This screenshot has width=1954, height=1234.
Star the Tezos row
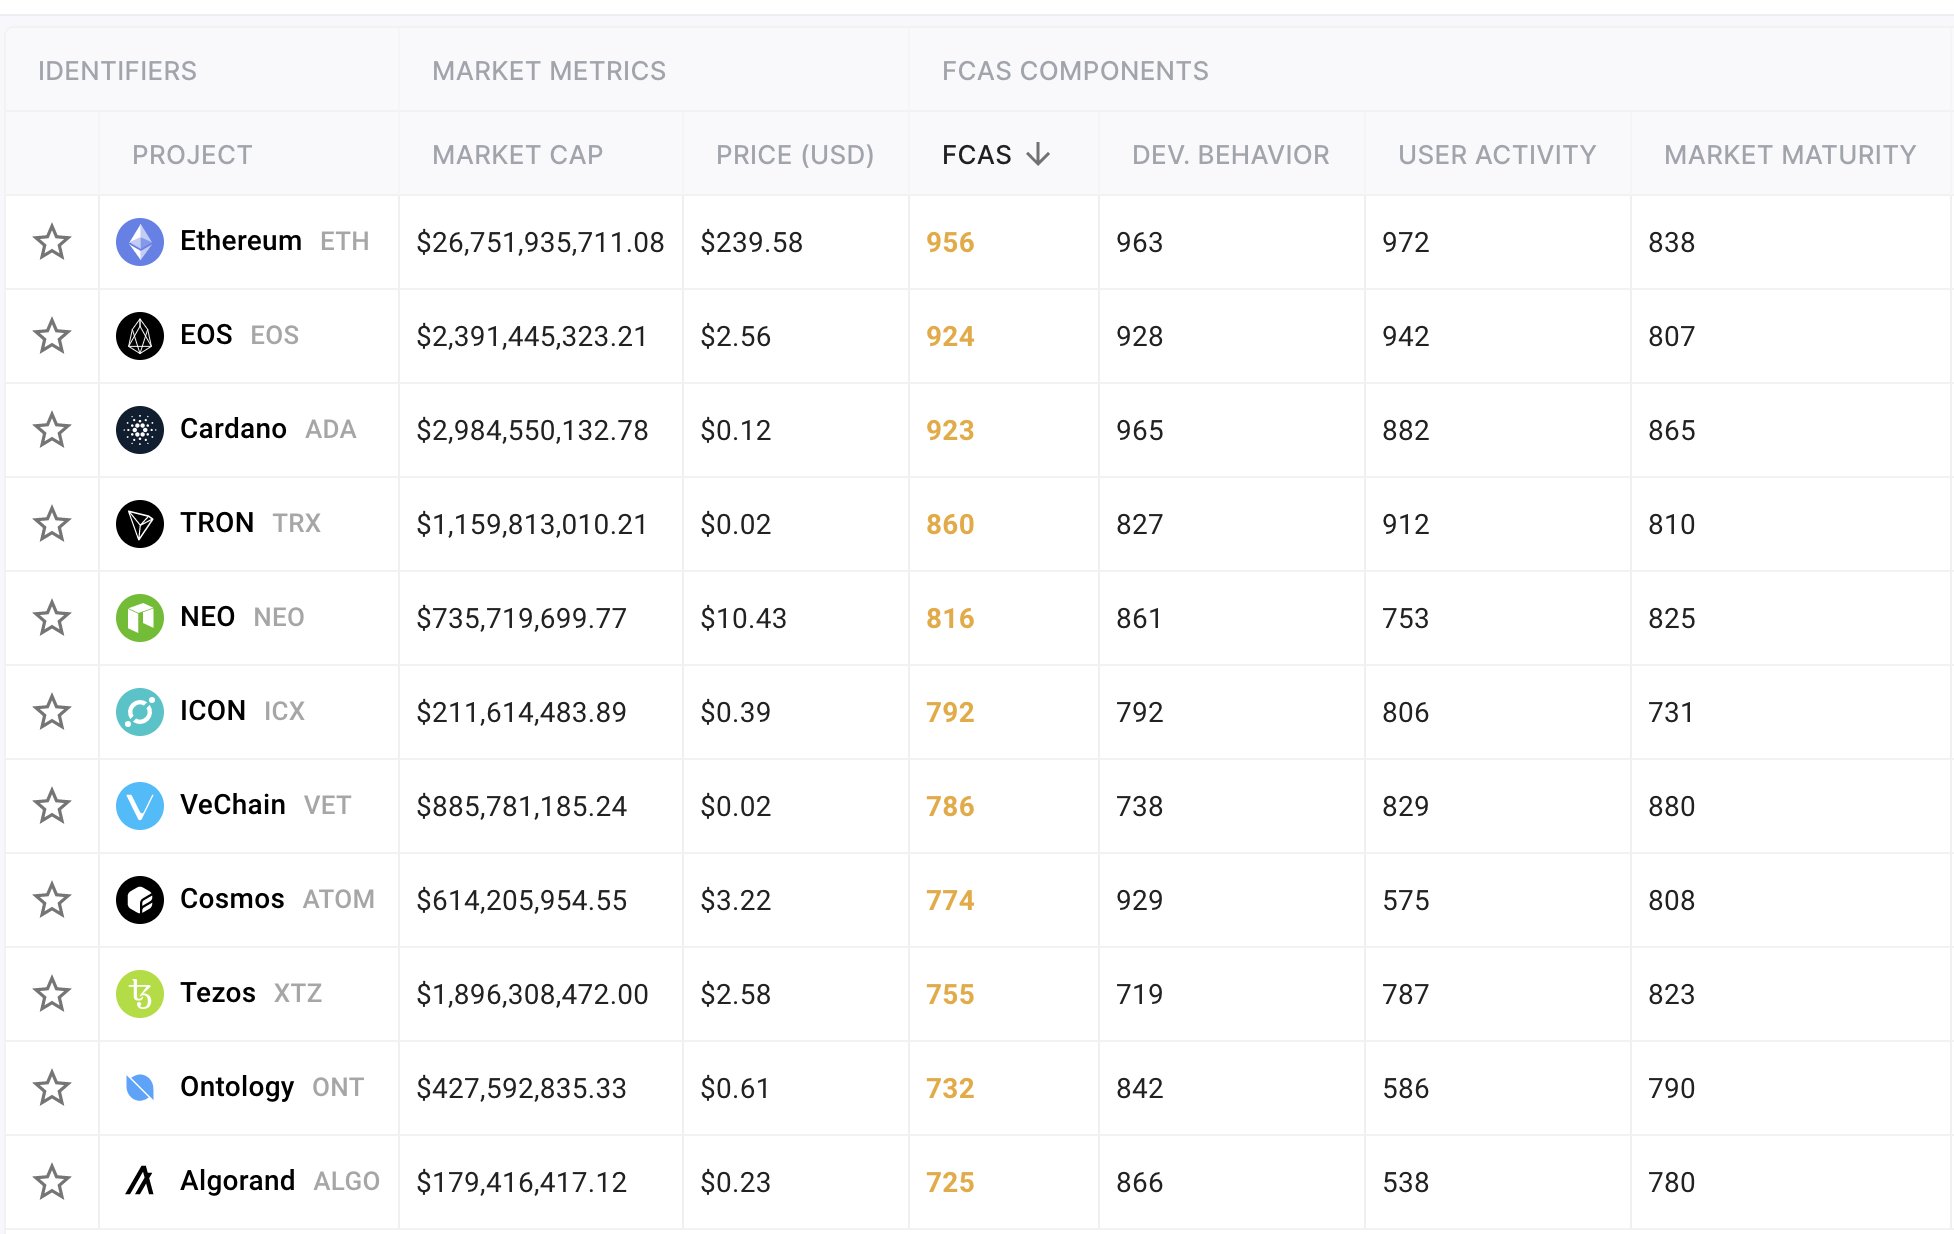(x=52, y=994)
